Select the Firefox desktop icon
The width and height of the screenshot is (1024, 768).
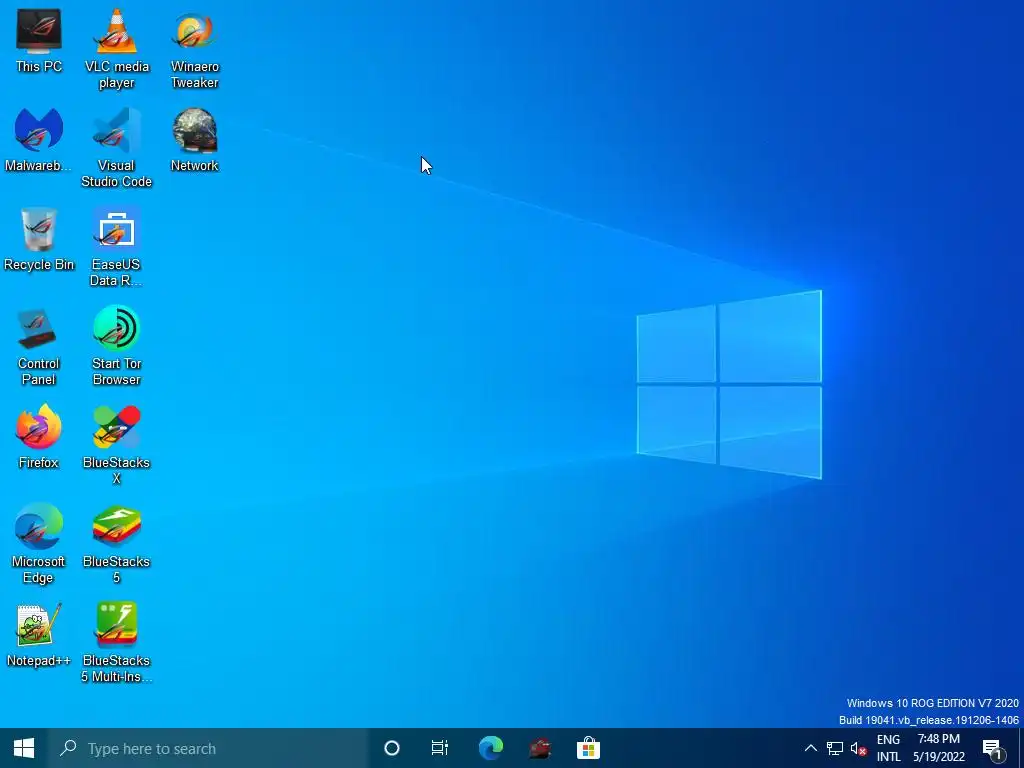pyautogui.click(x=39, y=438)
